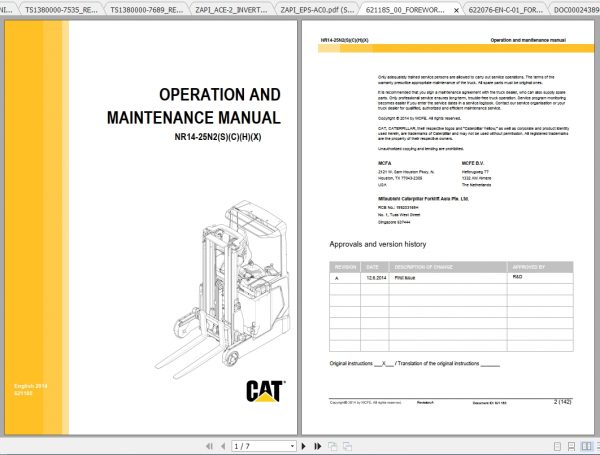Close the 621185_00_FOREWOR... tab
This screenshot has width=600, height=455.
(x=456, y=10)
